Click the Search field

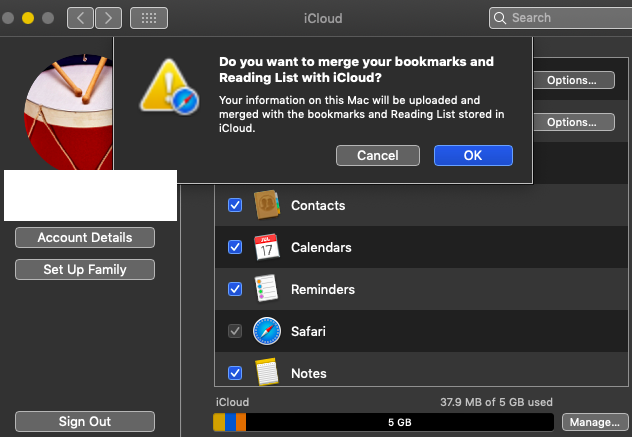(560, 18)
